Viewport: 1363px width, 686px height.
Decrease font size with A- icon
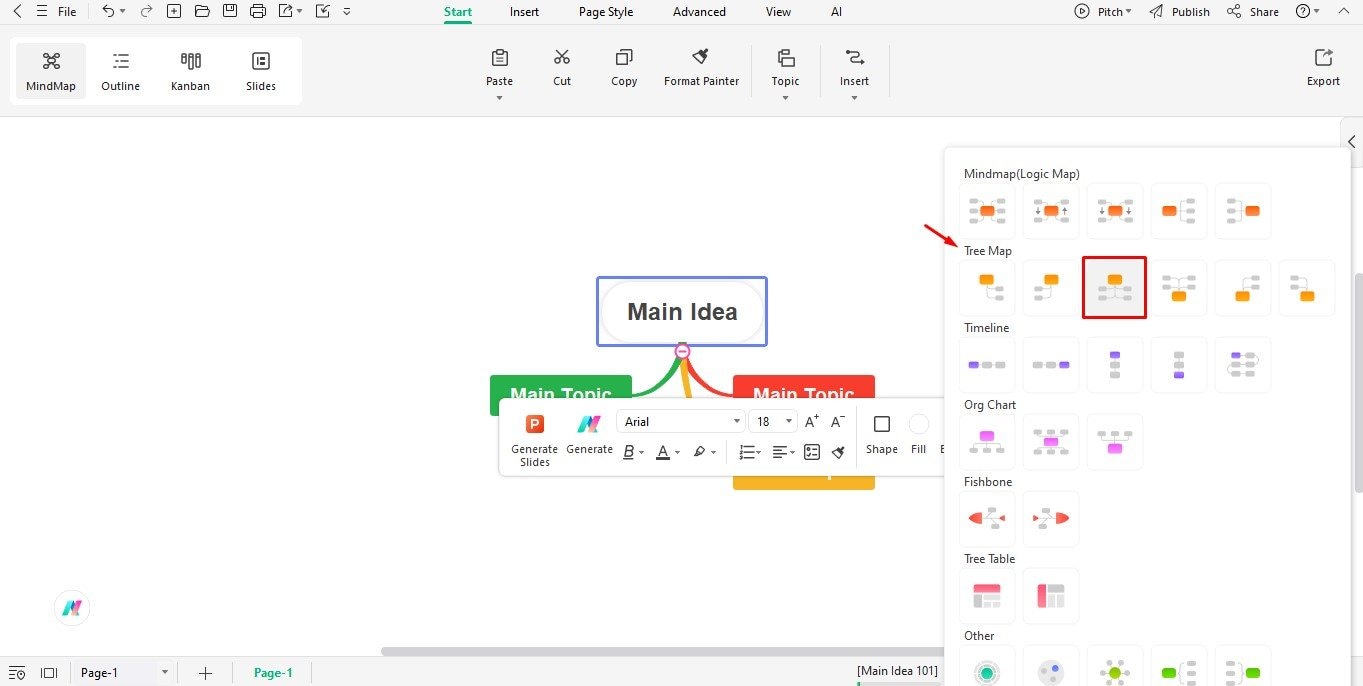pyautogui.click(x=838, y=421)
